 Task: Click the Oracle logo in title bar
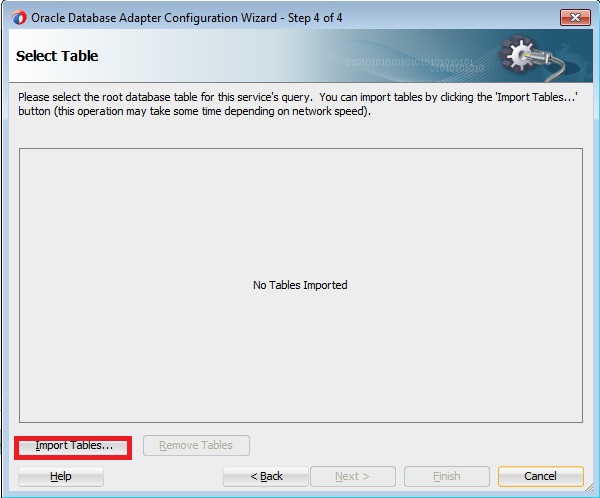click(x=19, y=17)
